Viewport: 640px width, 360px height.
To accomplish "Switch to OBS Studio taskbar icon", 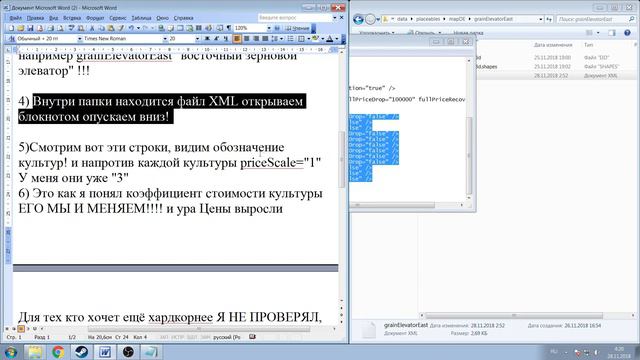I will [x=128, y=352].
